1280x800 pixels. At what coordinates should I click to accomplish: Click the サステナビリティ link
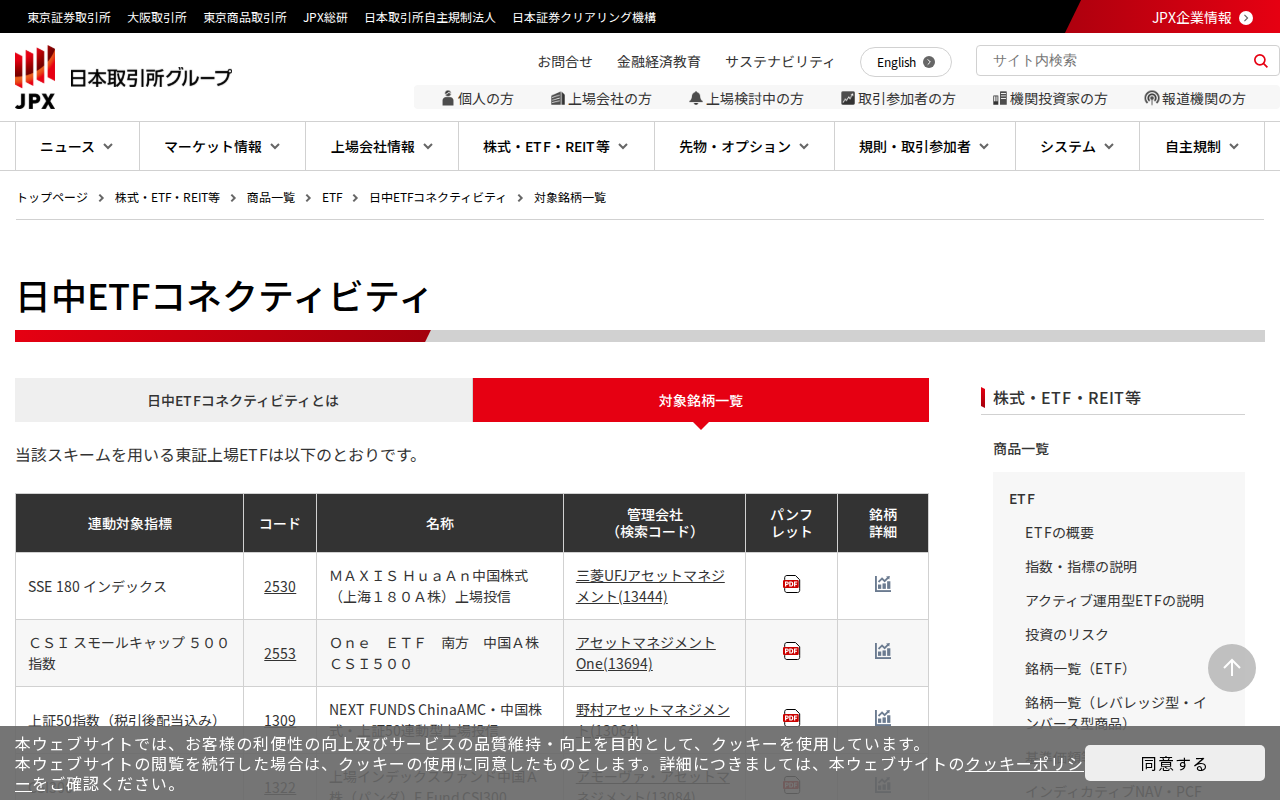780,61
